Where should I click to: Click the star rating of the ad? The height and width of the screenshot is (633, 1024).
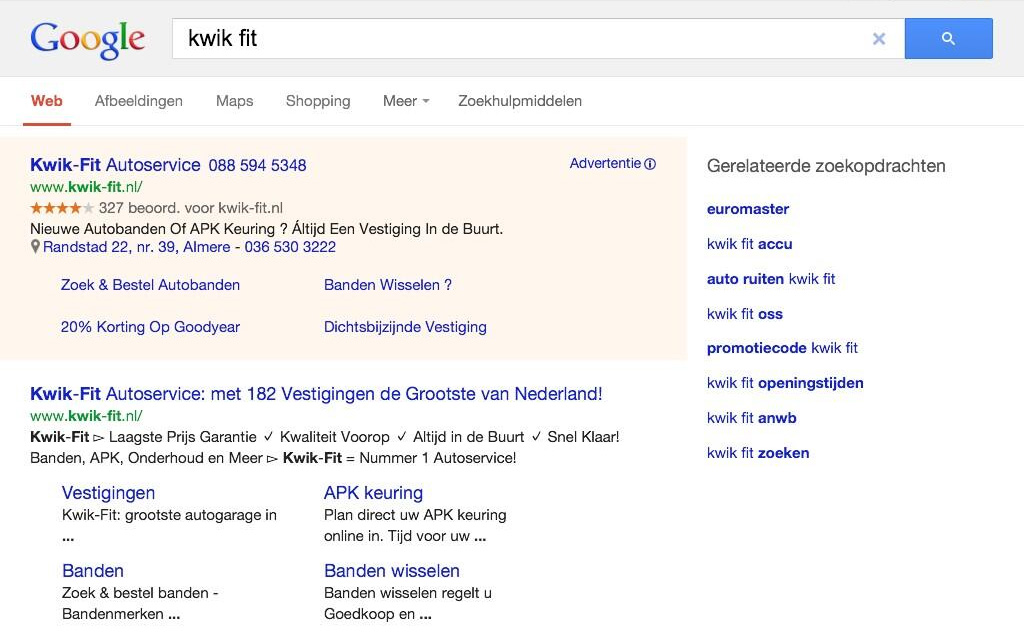(x=62, y=208)
